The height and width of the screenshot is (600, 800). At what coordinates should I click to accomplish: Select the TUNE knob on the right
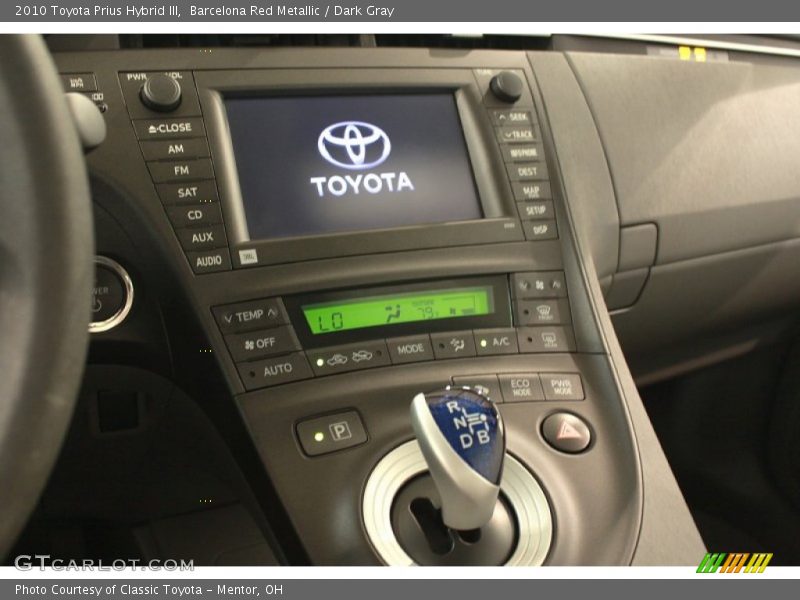tap(506, 87)
